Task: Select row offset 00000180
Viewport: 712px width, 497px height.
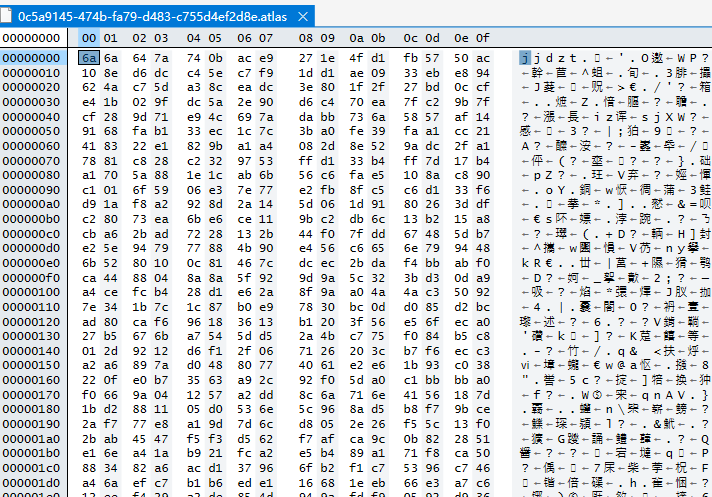Action: pyautogui.click(x=31, y=409)
